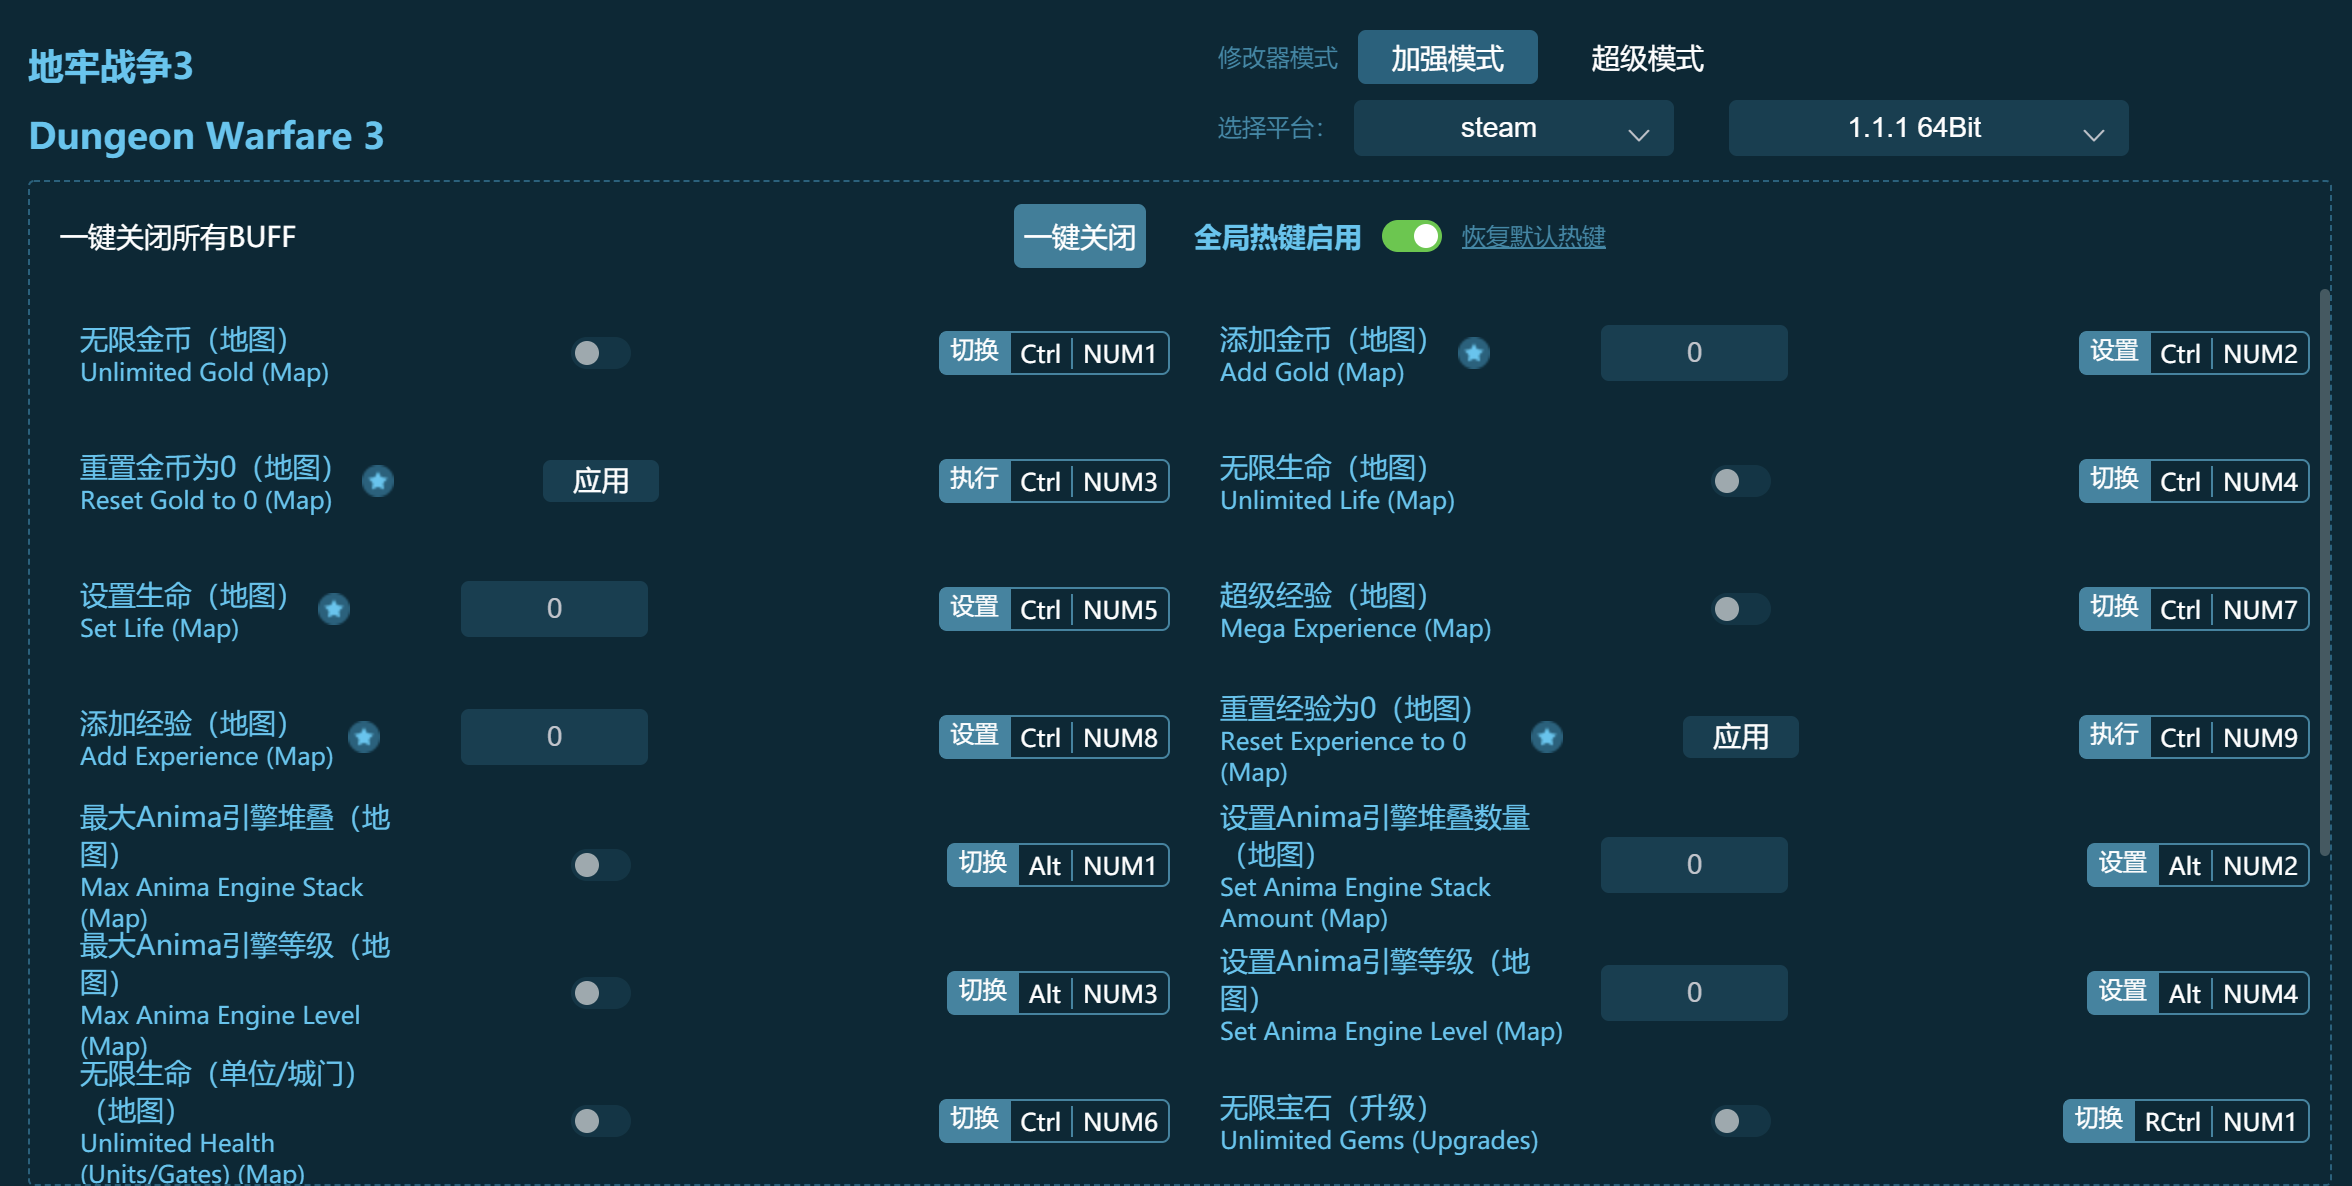Turn on Mega Experience (Map) toggle
2352x1186 pixels.
pyautogui.click(x=1740, y=609)
